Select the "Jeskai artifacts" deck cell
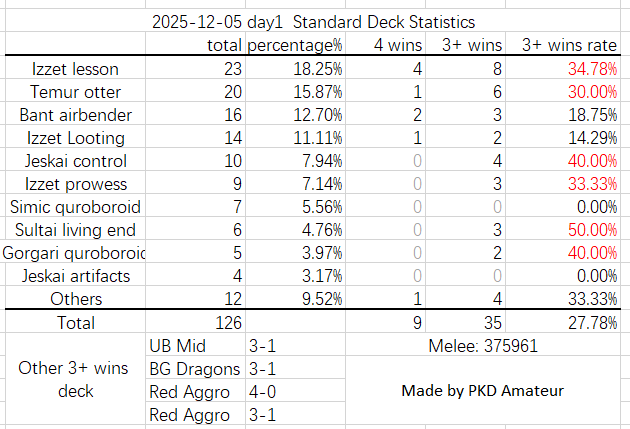 (x=75, y=276)
